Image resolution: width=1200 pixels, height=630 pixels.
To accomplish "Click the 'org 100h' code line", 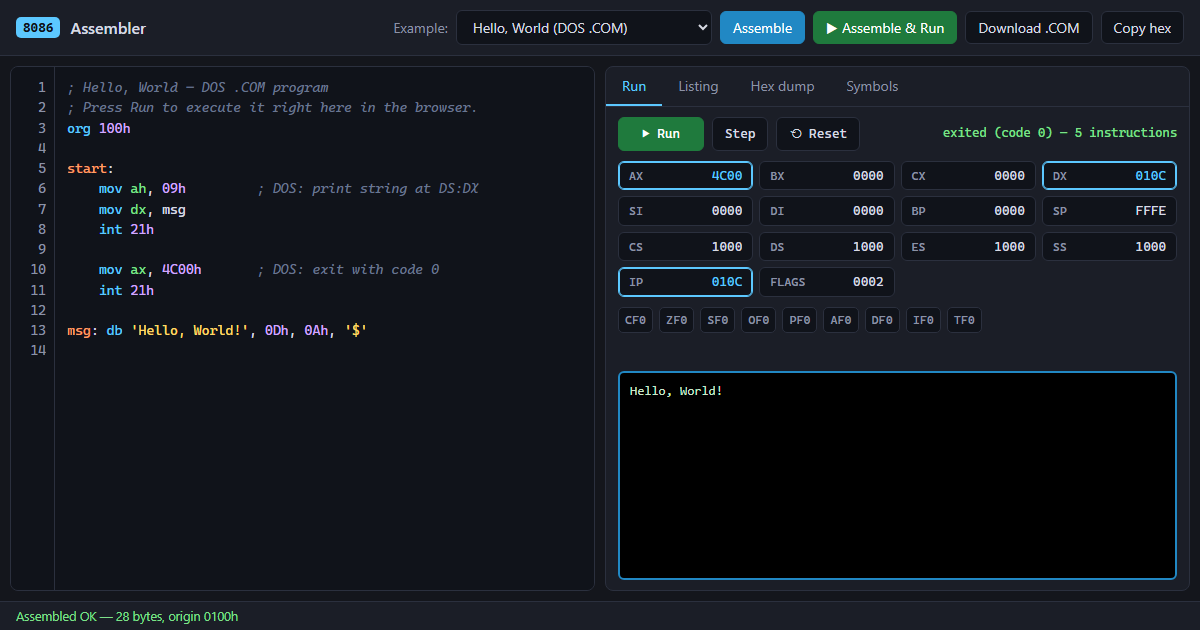I will point(99,128).
